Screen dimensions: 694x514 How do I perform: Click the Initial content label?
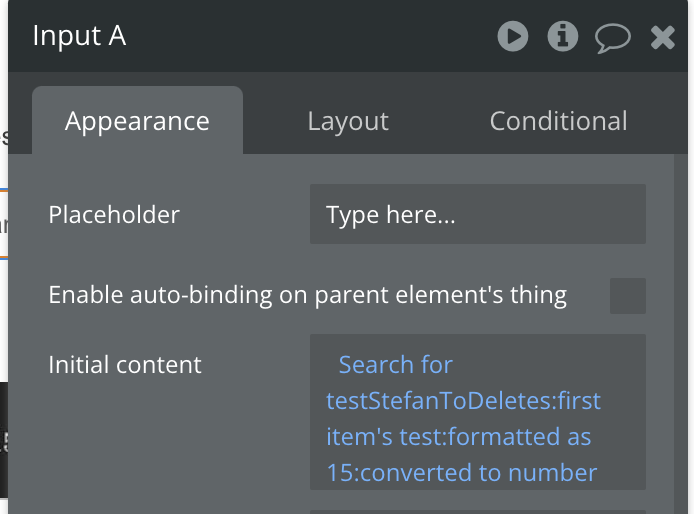pyautogui.click(x=125, y=365)
